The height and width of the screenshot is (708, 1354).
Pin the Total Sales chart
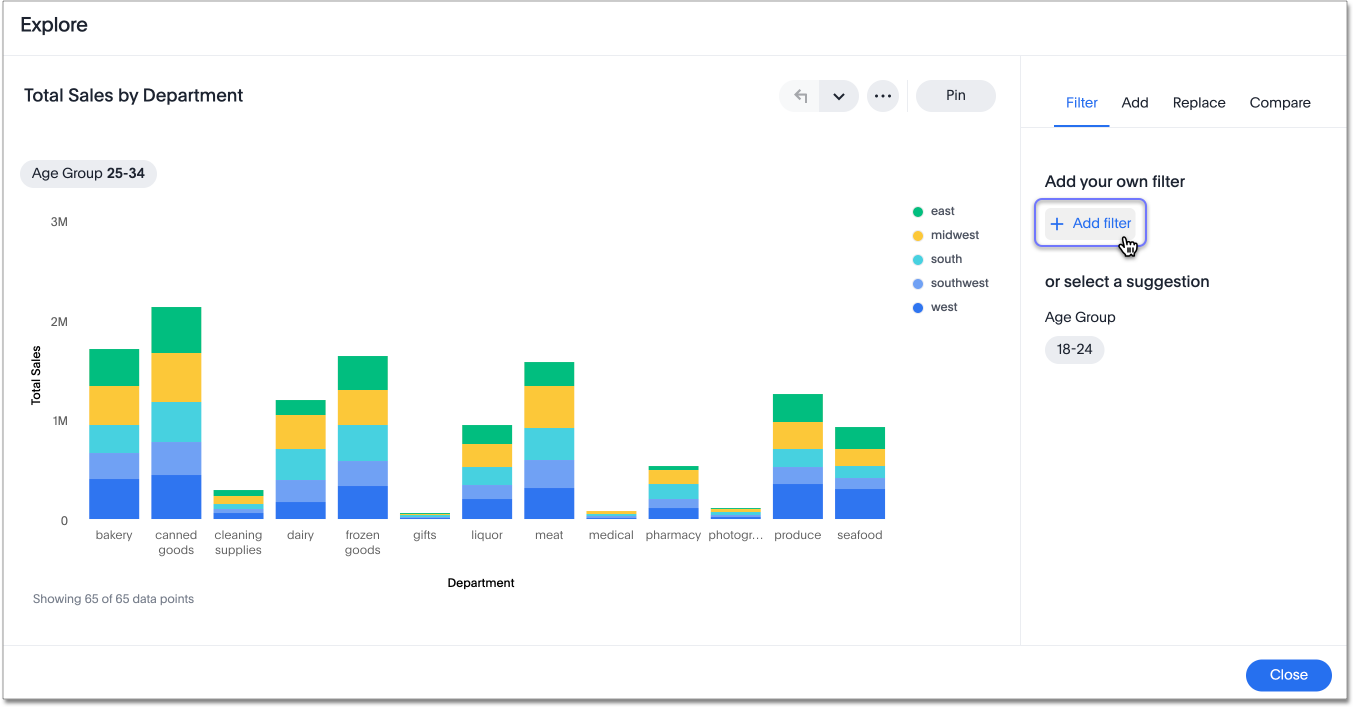955,96
